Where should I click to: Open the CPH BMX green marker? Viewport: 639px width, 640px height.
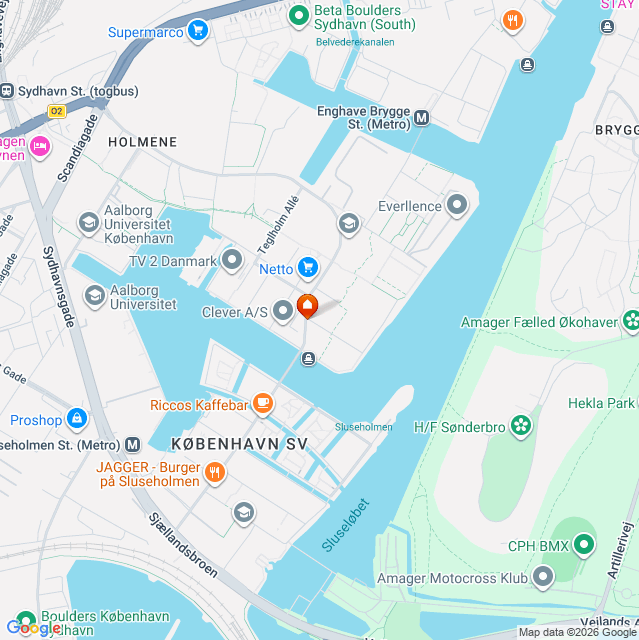(x=584, y=545)
